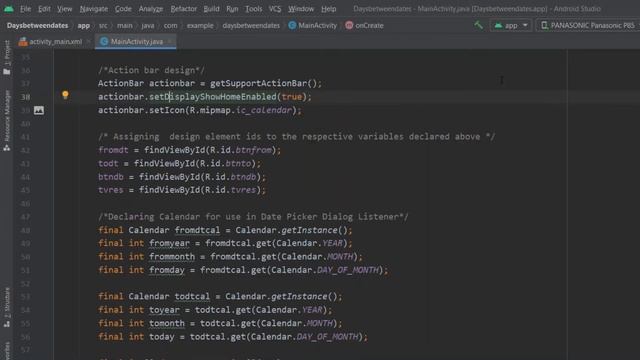Click the yellow lightbulb intention icon

click(65, 95)
